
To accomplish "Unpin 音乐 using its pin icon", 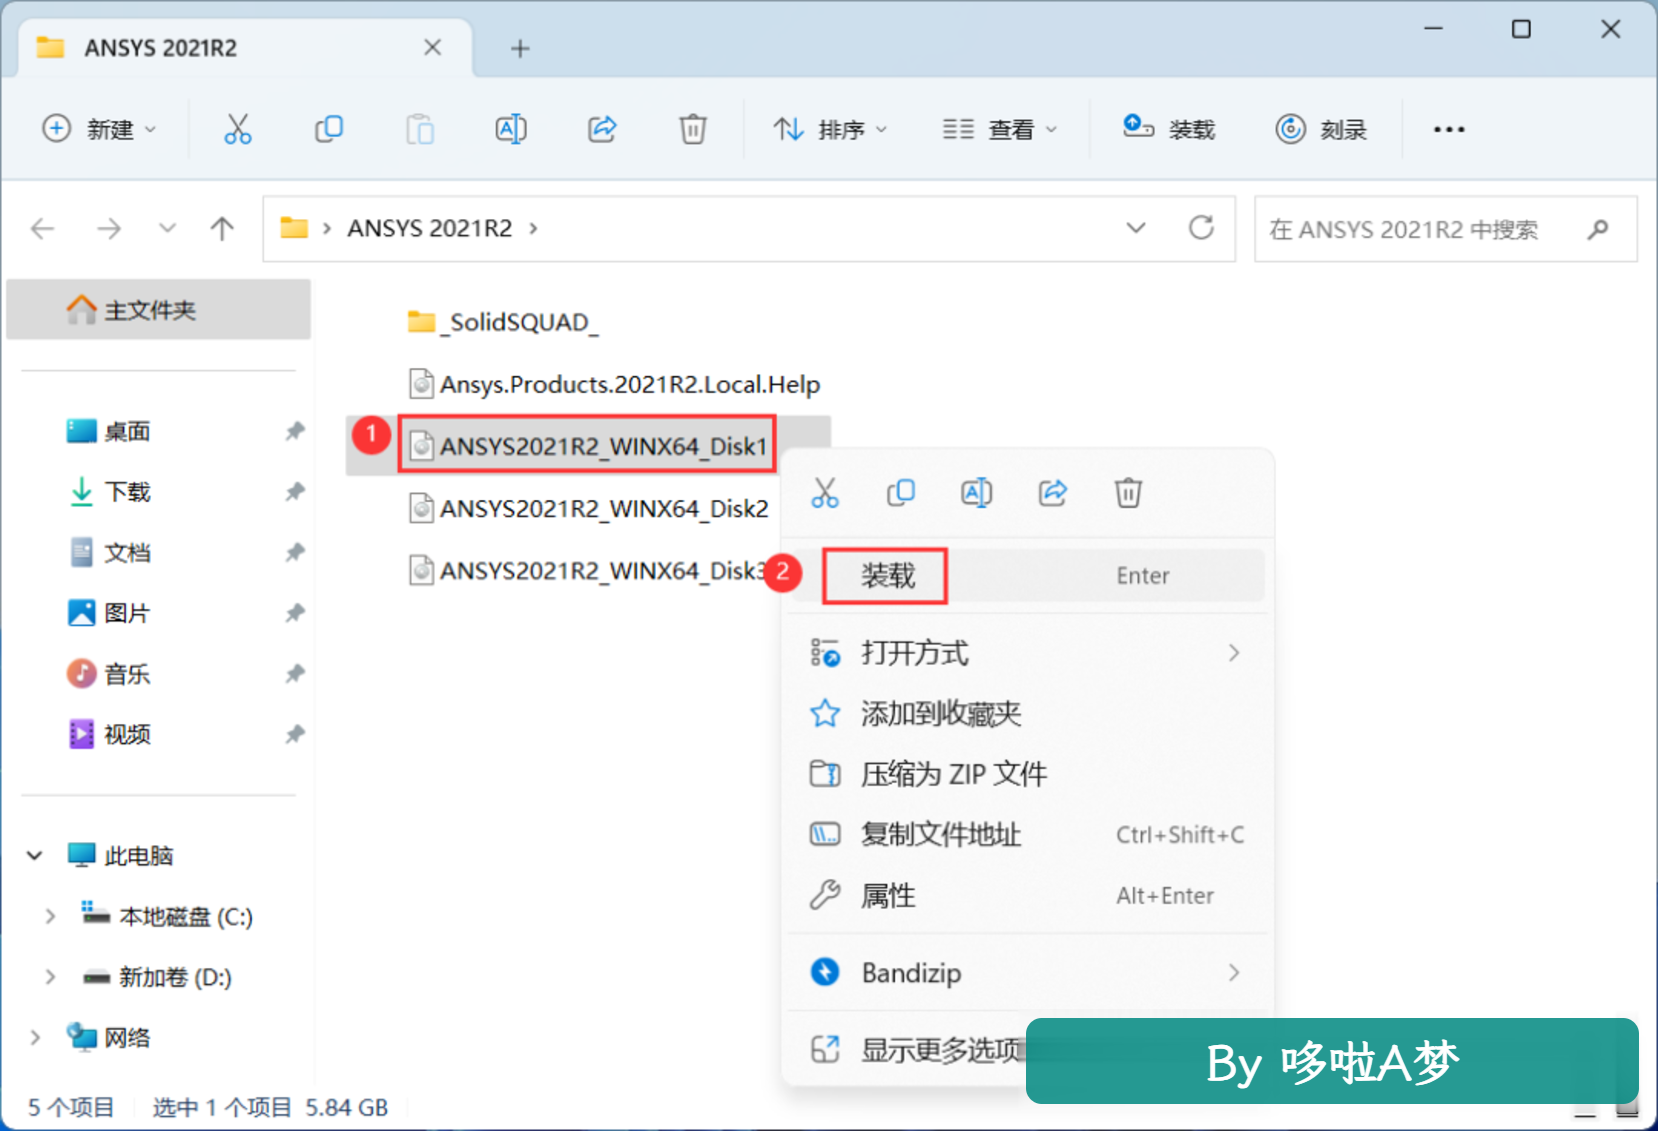I will click(x=294, y=674).
